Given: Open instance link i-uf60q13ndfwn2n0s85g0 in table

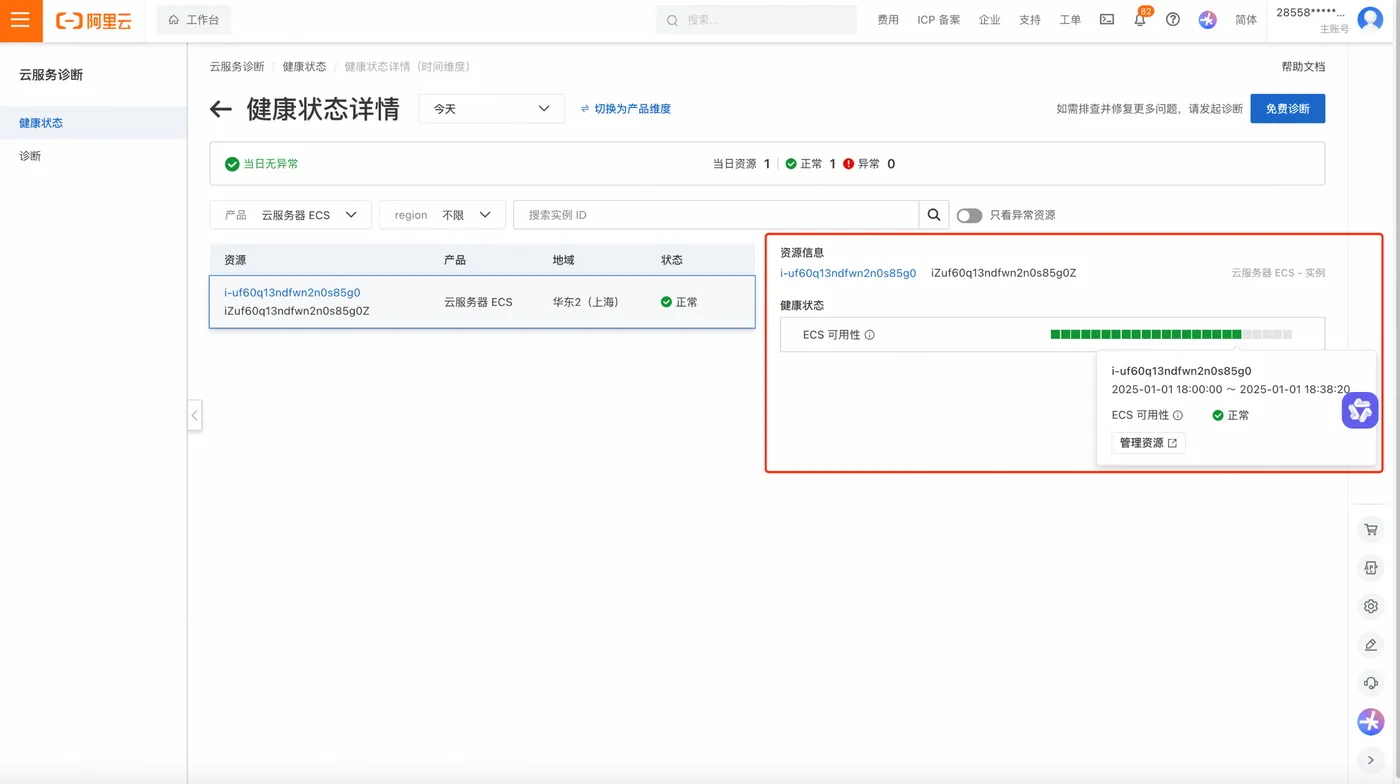Looking at the screenshot, I should [292, 293].
